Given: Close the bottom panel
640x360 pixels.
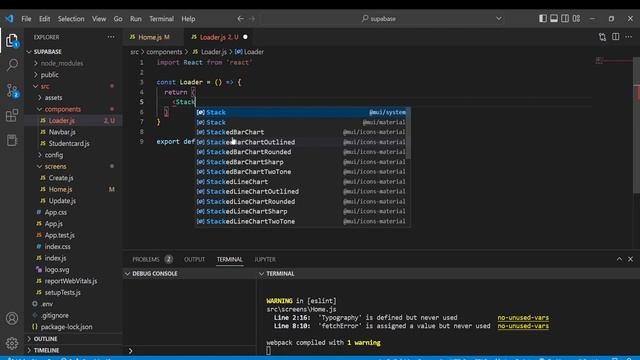Looking at the screenshot, I should (x=631, y=259).
